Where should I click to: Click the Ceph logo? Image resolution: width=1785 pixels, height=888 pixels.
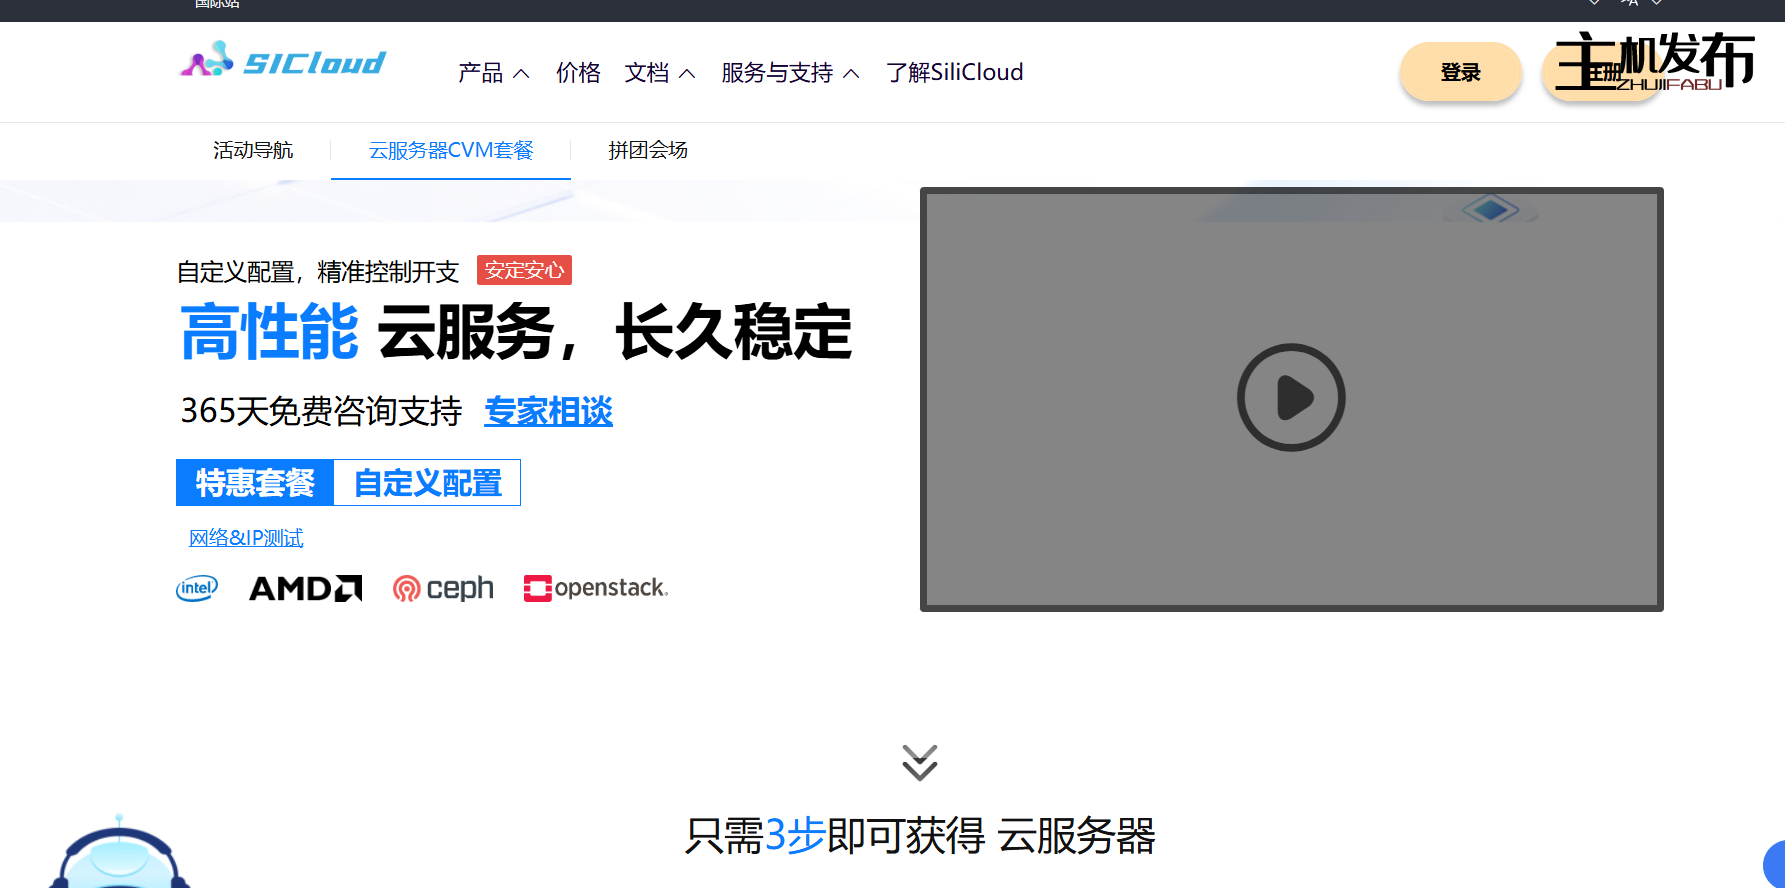443,589
